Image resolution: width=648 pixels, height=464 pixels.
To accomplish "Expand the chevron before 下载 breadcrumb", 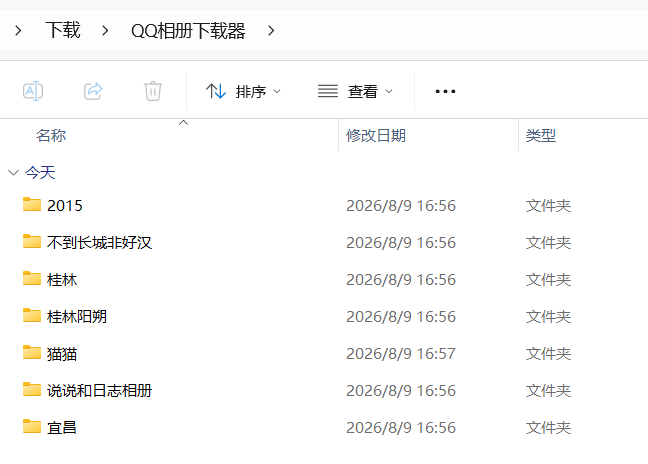I will pos(18,31).
